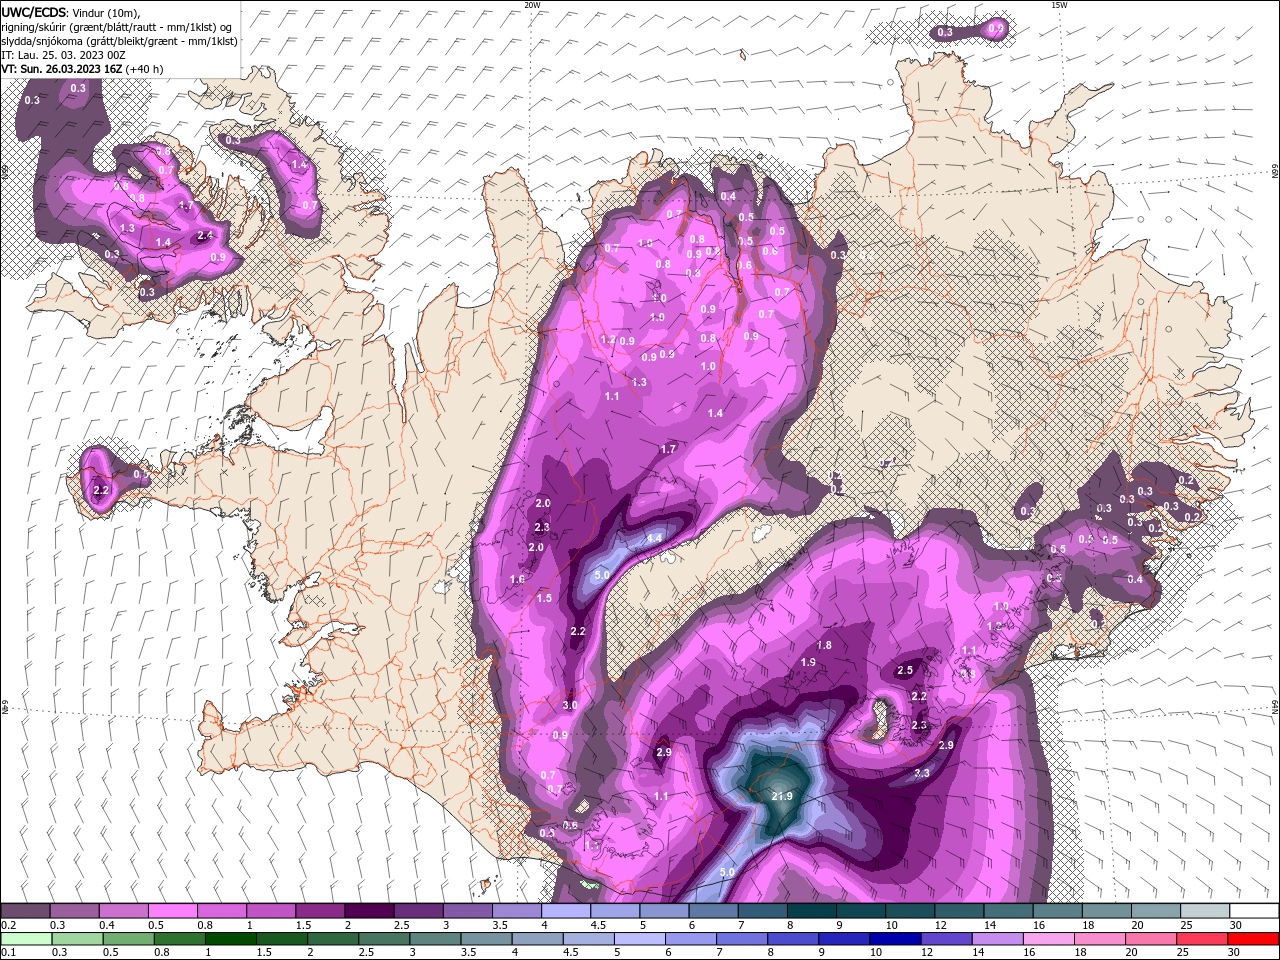This screenshot has height=960, width=1280.
Task: Click the 'rigning/skúrir (grænt/blátt/rautt - mm/1klst) og' line
Action: 117,27
